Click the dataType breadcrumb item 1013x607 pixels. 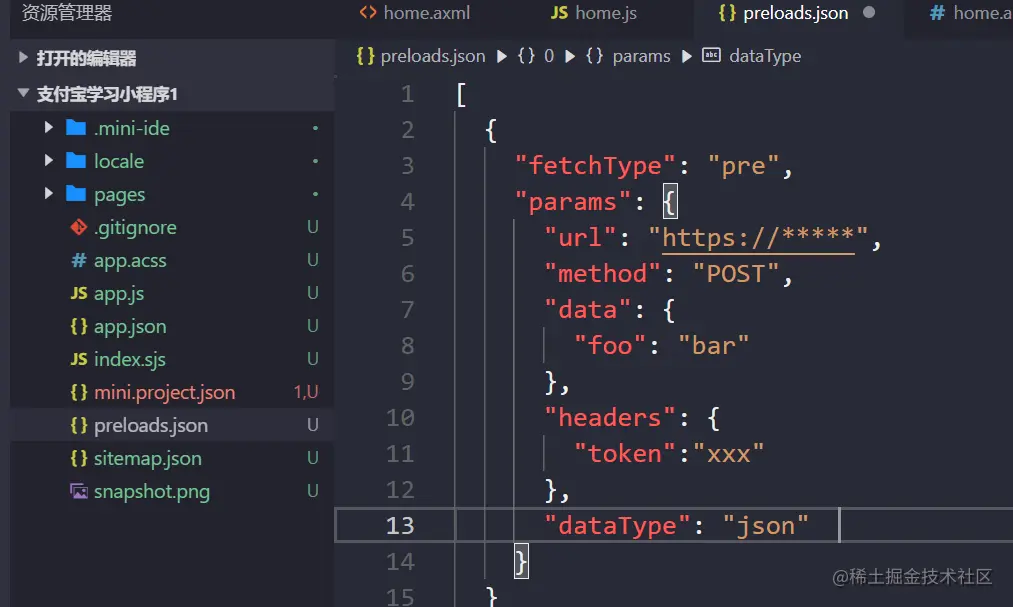tap(765, 56)
